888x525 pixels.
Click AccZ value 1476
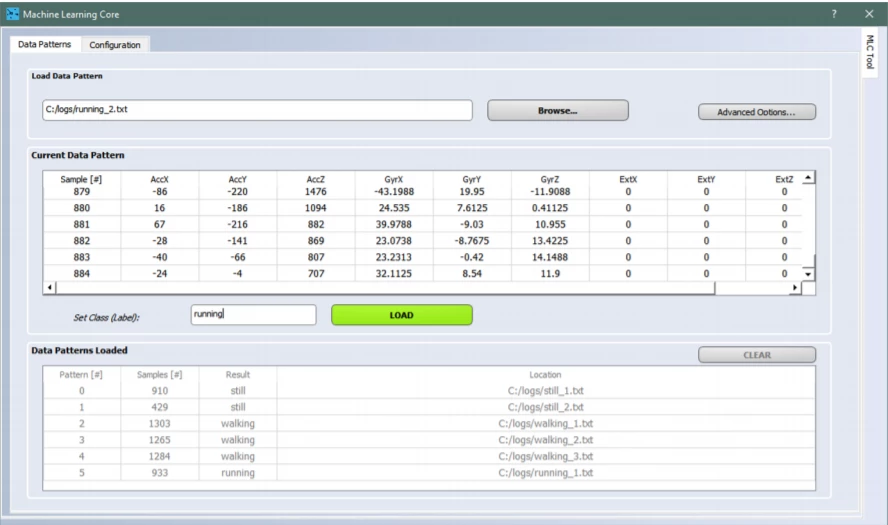coord(316,192)
